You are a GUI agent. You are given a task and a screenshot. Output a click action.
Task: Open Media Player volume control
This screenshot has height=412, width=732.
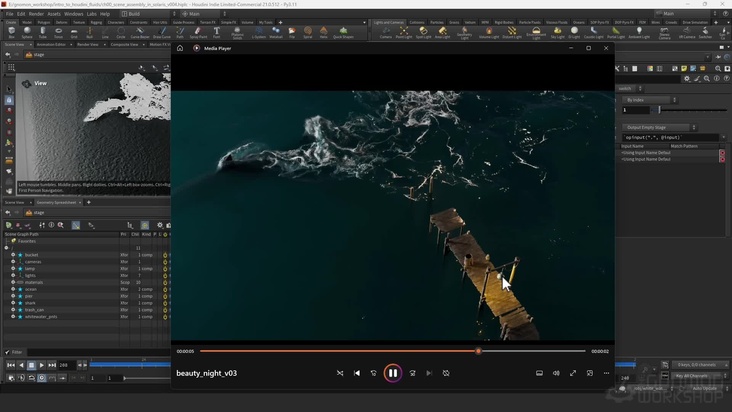click(x=556, y=373)
